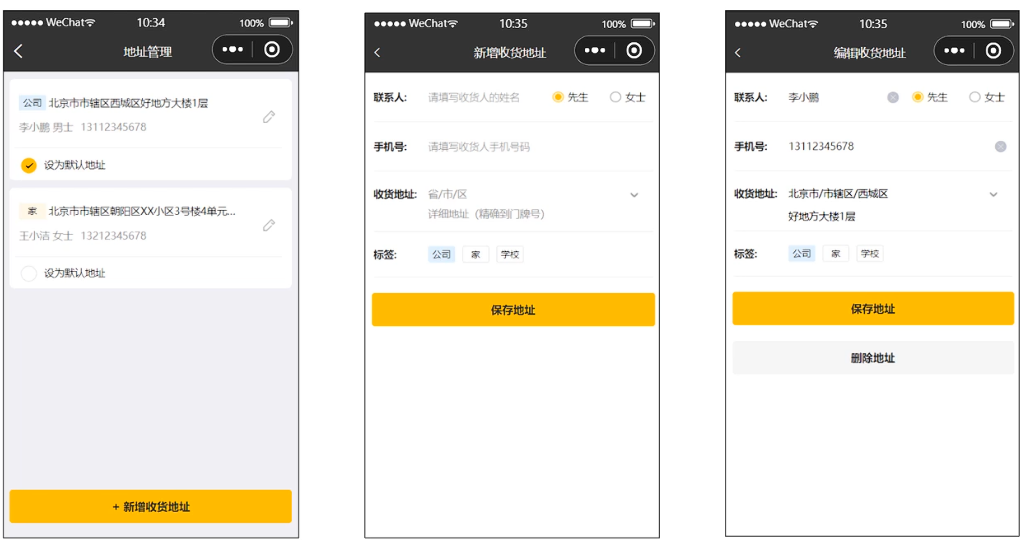Clear the 李小鹏 contact name field

pyautogui.click(x=893, y=97)
